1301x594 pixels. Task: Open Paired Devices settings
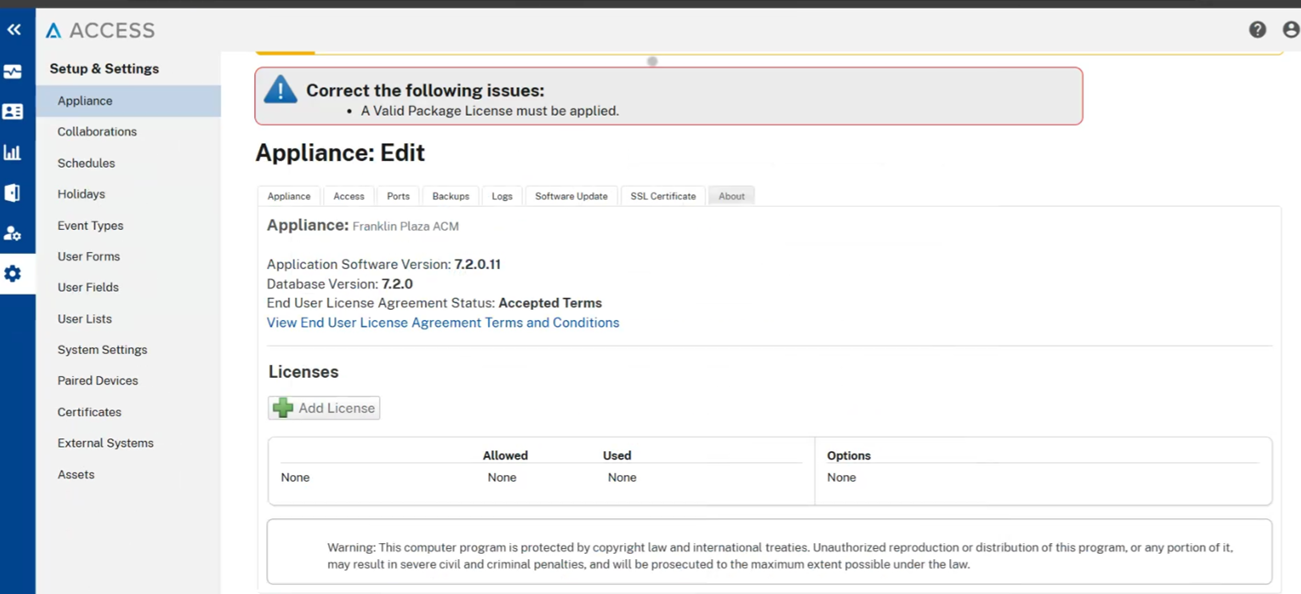pyautogui.click(x=97, y=381)
